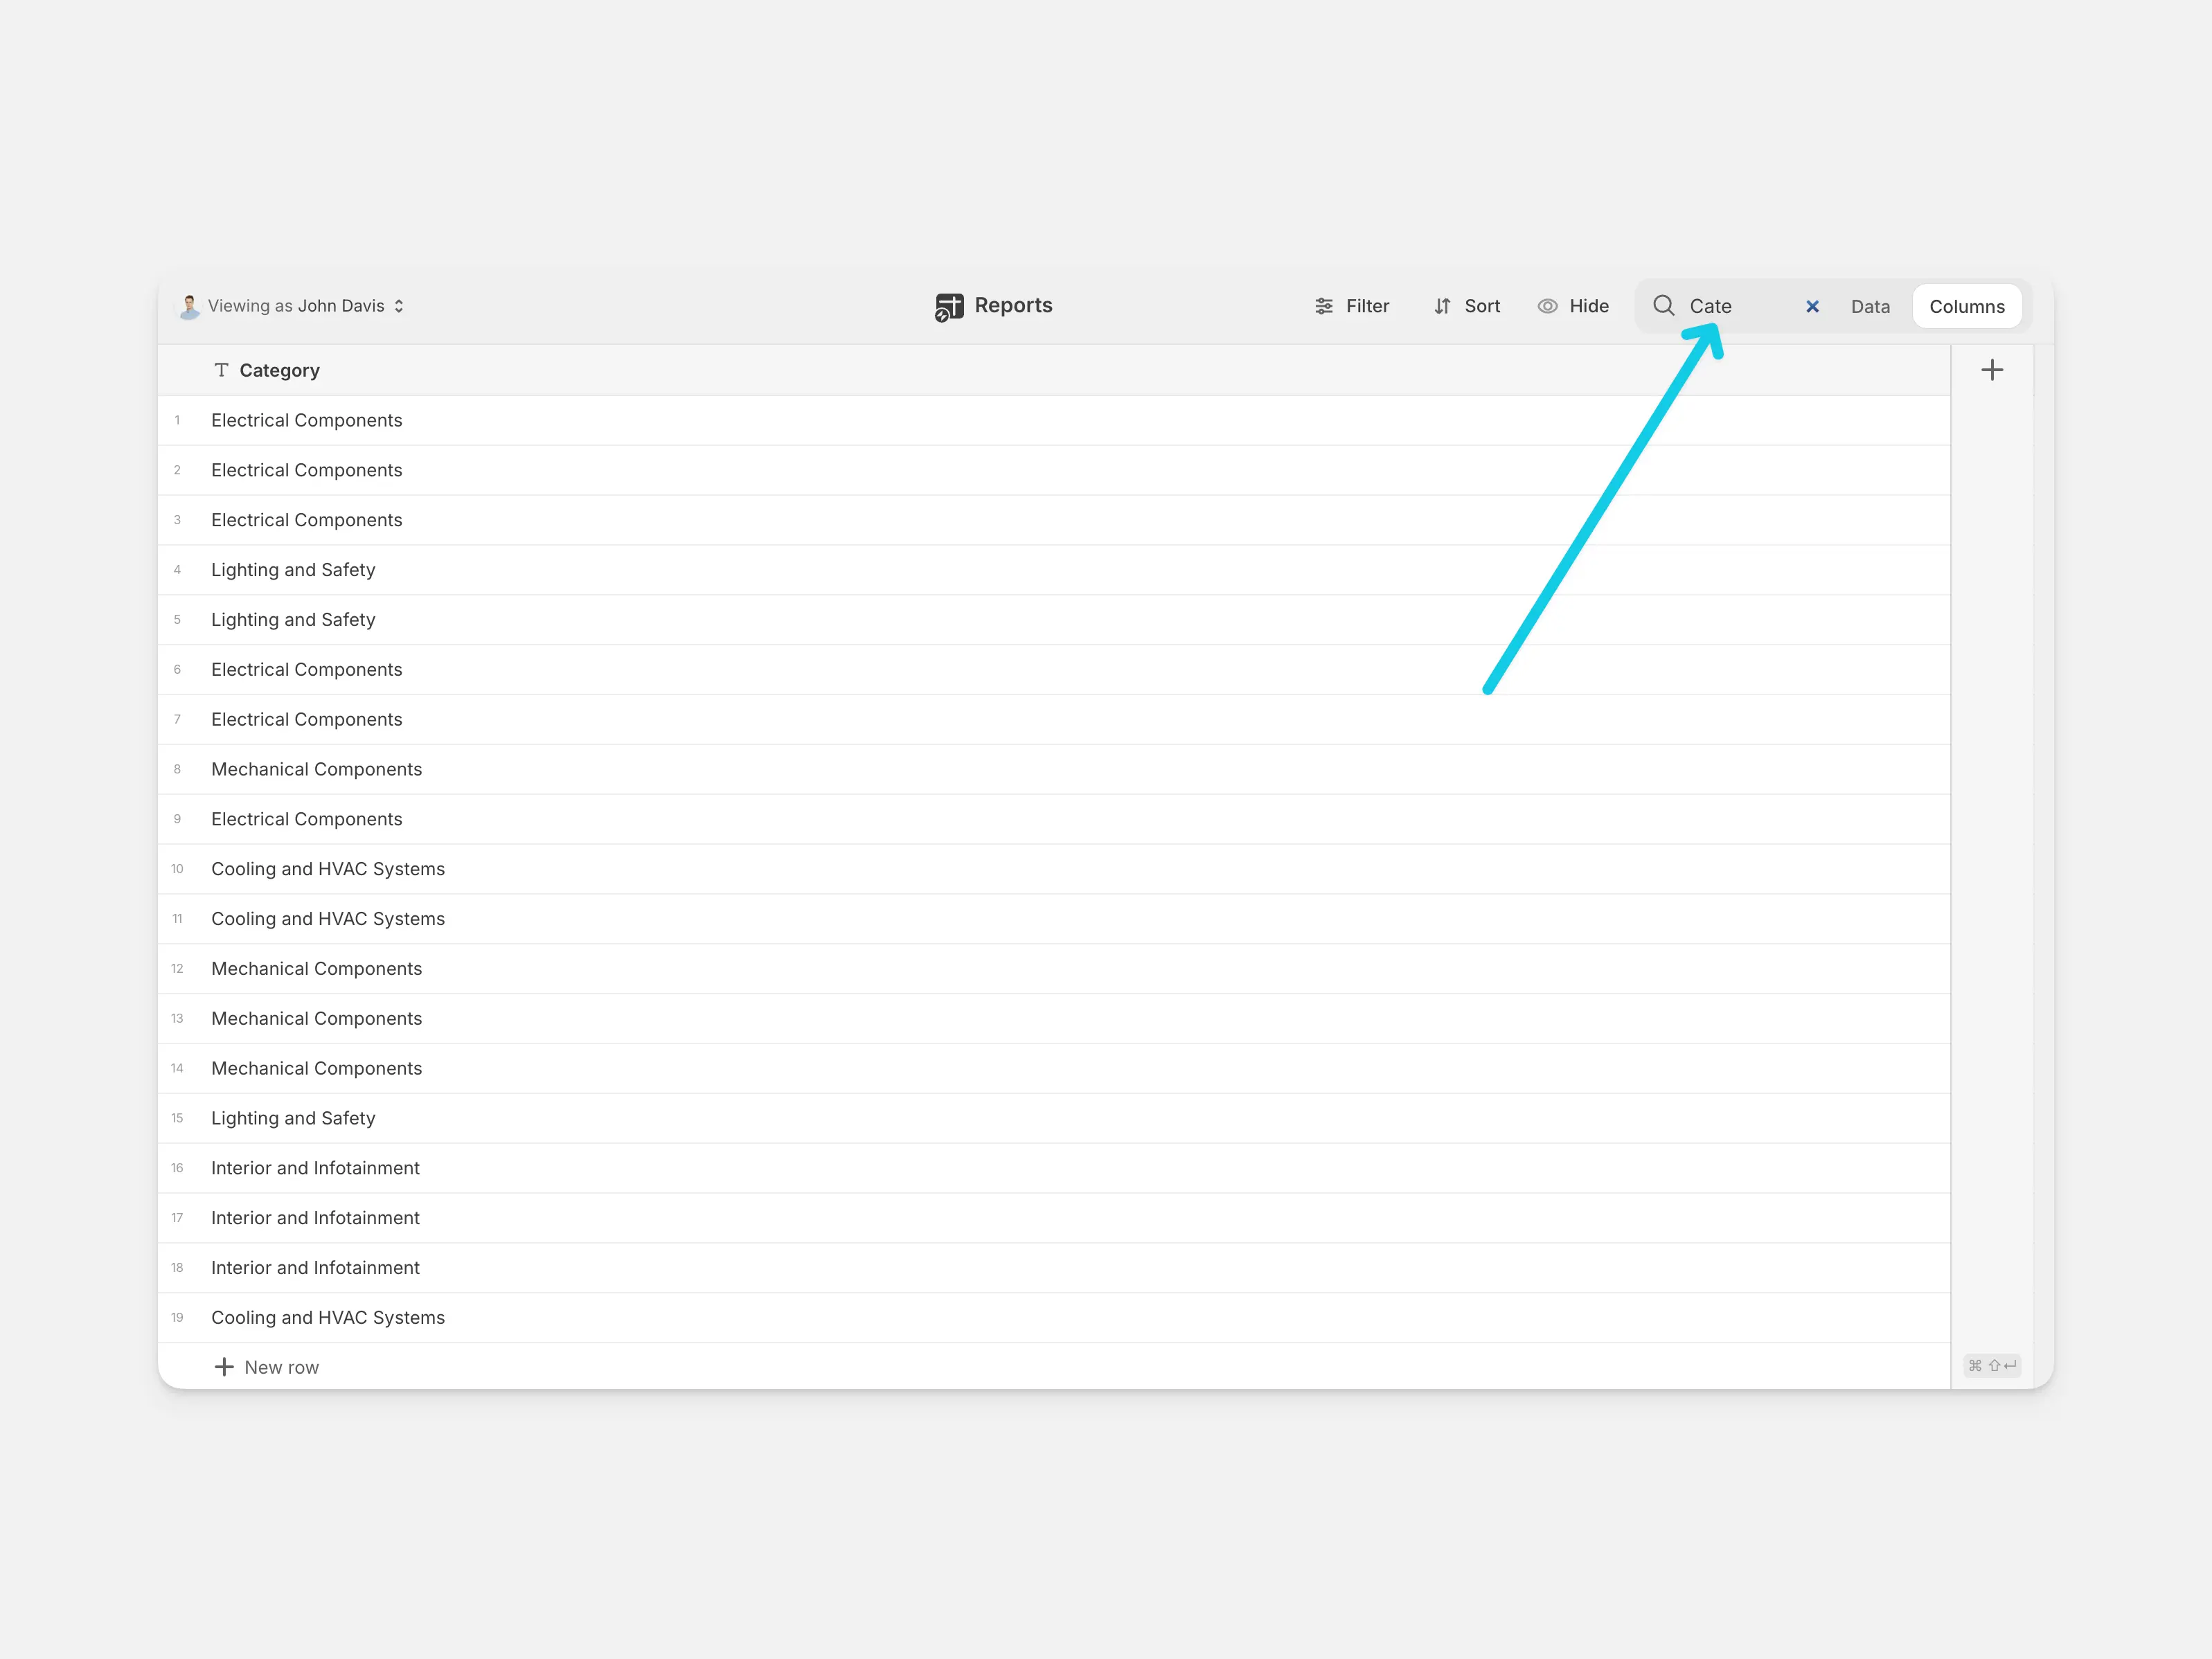Select row 11 Cooling and HVAC Systems
Image resolution: width=2212 pixels, height=1659 pixels.
pos(1054,919)
